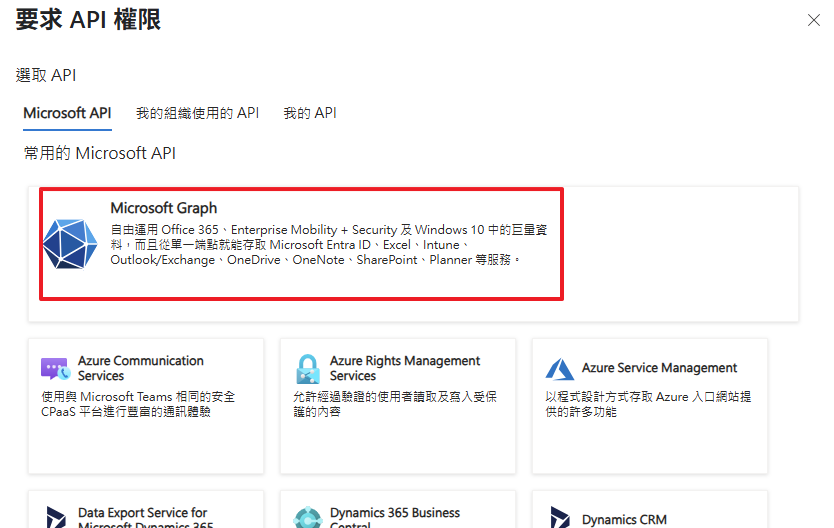Select the Dynamics 365 Business Central title
Screen dimensions: 834x528
click(395, 514)
